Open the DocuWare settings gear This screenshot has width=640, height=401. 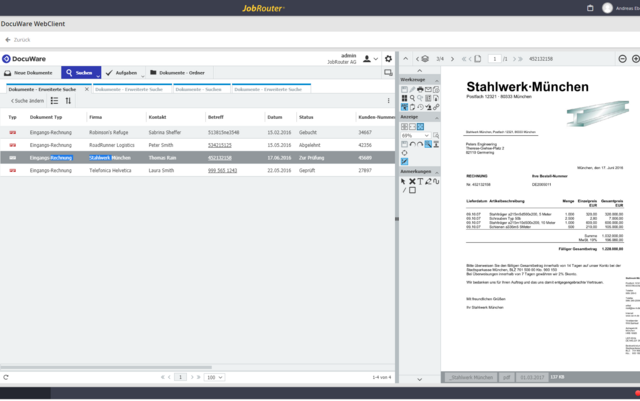[388, 59]
